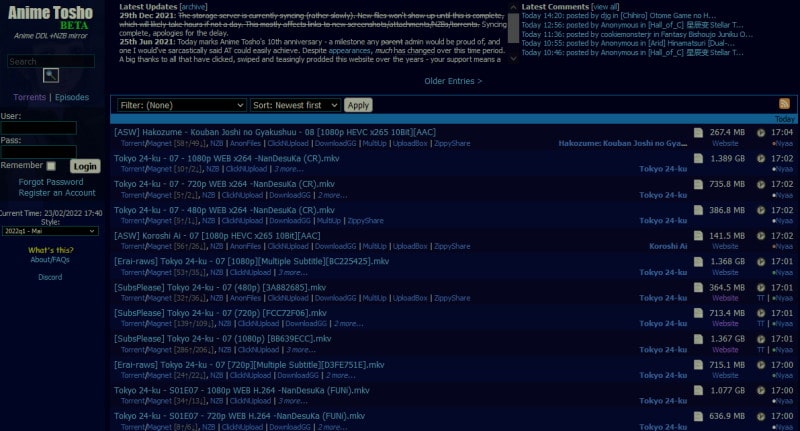800x431 pixels.
Task: Click the Apply button
Action: (358, 105)
